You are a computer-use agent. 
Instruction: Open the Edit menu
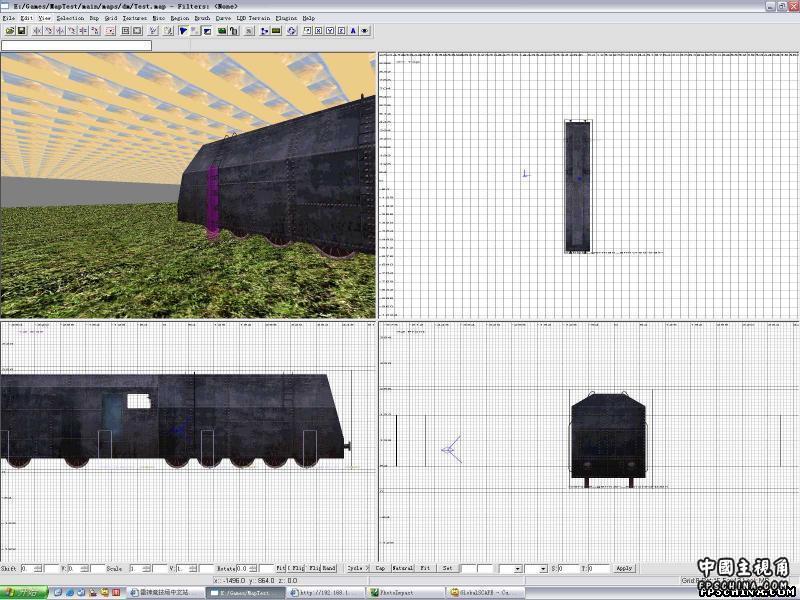[x=27, y=18]
